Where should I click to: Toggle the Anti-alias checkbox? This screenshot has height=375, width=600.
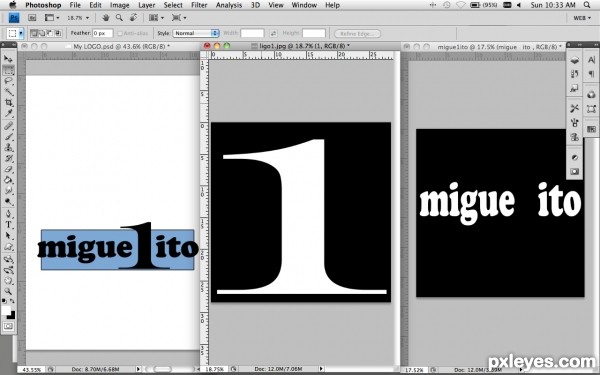pyautogui.click(x=120, y=34)
